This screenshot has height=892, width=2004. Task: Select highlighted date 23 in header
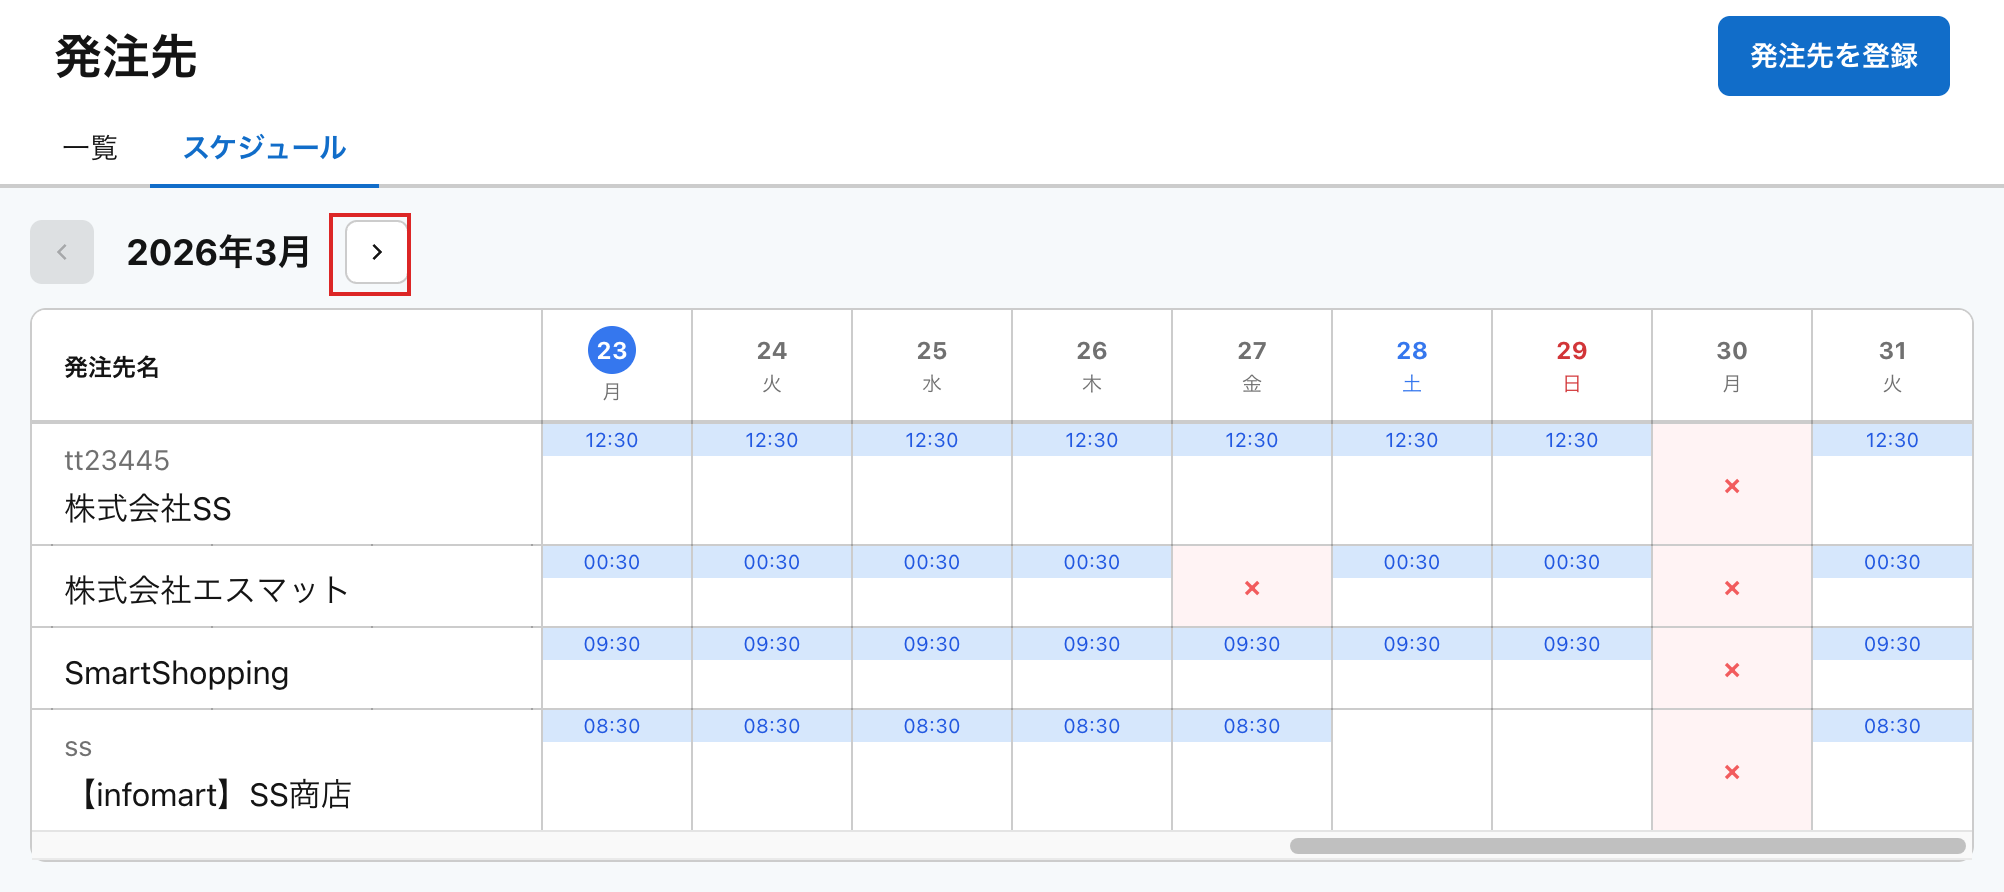point(612,351)
